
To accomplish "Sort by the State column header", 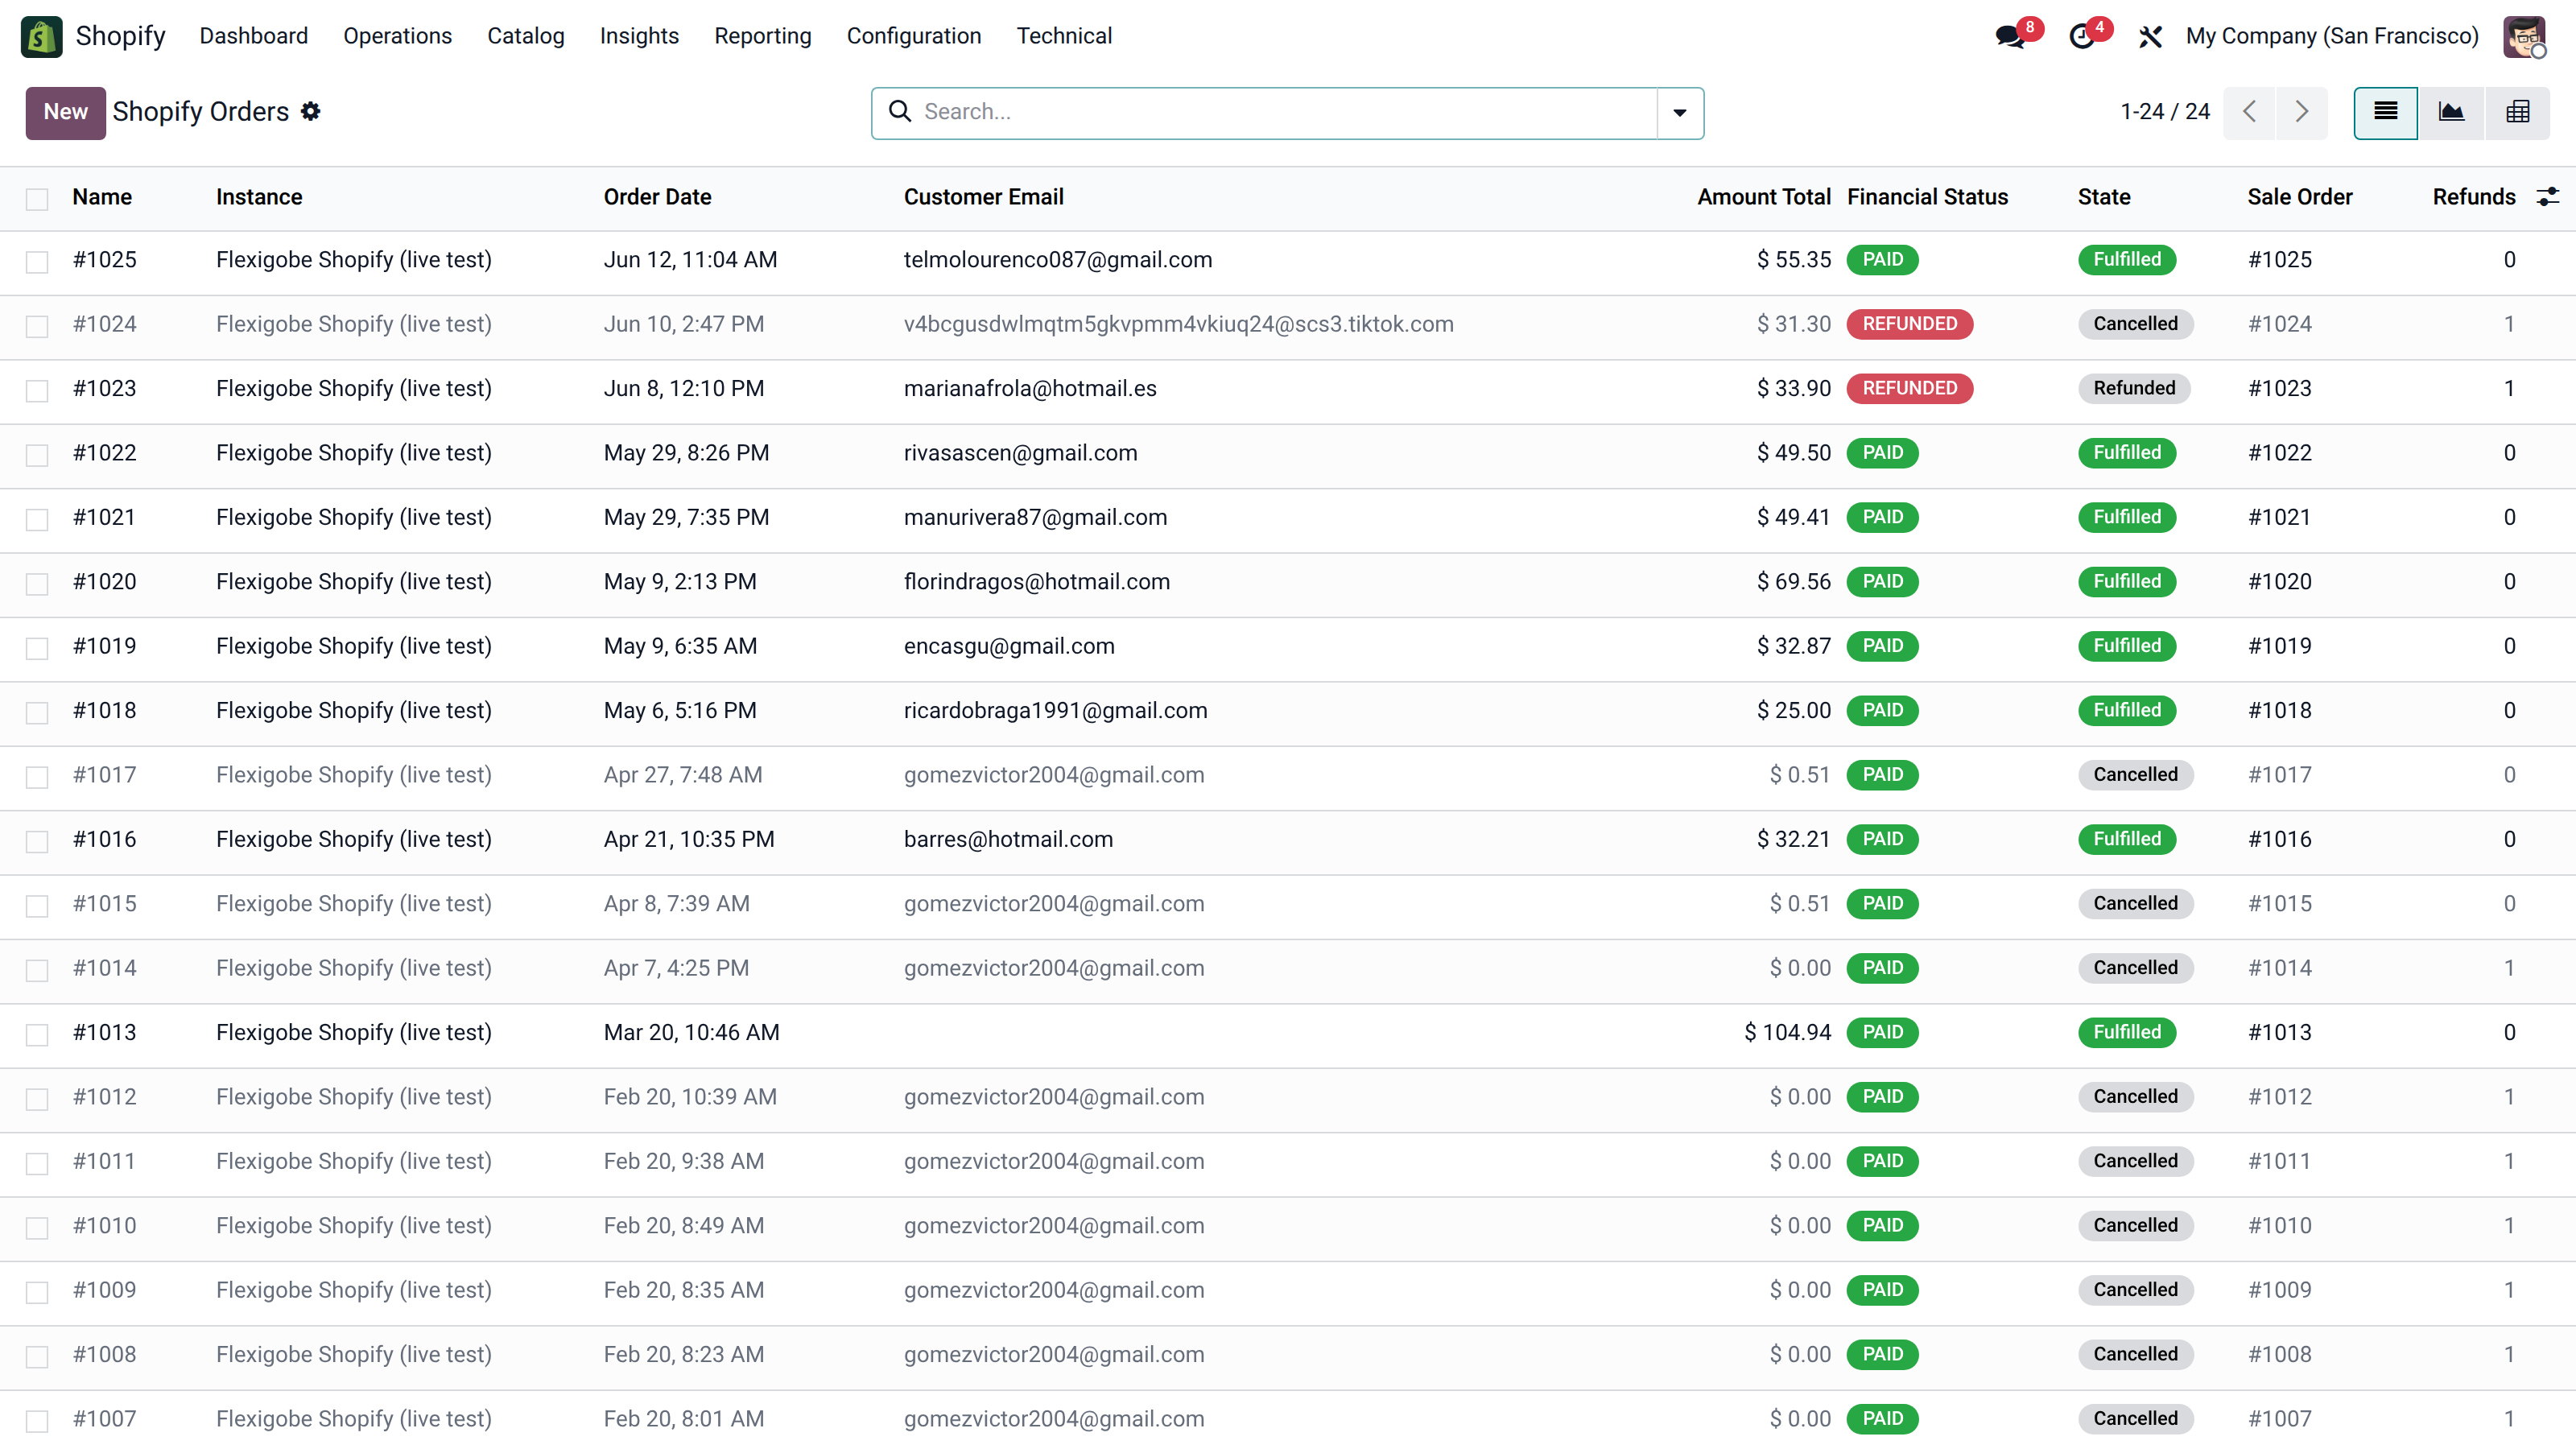I will click(2103, 197).
